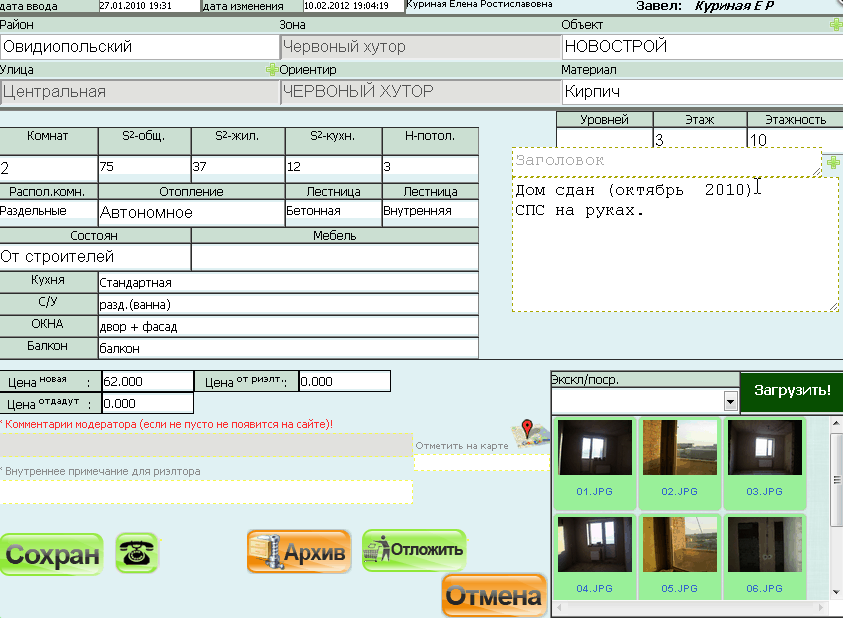843x618 pixels.
Task: Click the telephone icon button
Action: (137, 553)
